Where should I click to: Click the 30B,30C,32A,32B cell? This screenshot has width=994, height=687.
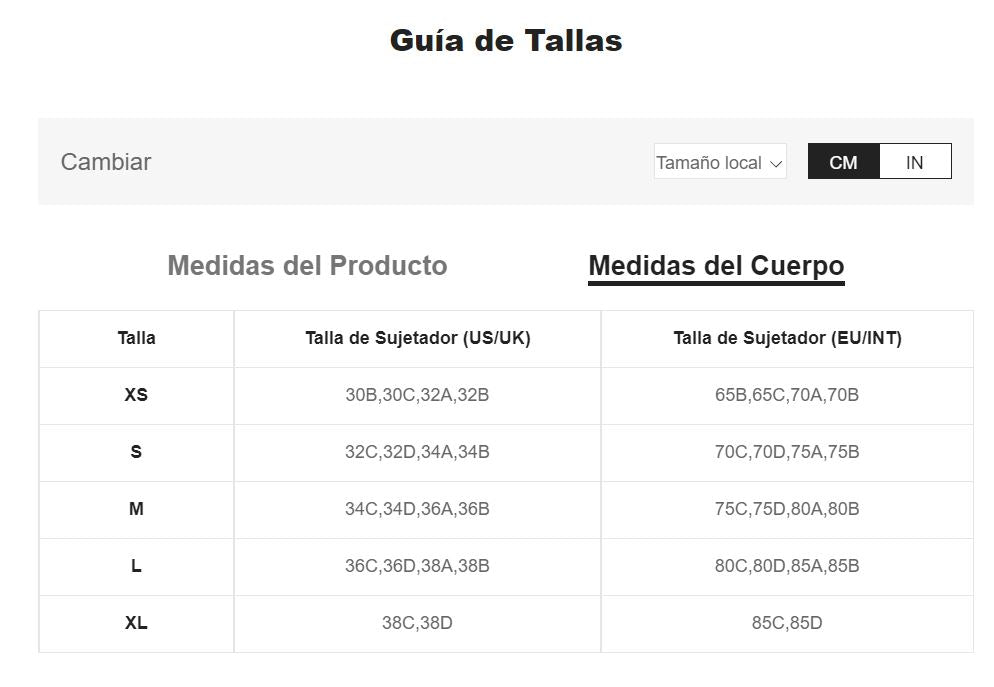(x=417, y=395)
